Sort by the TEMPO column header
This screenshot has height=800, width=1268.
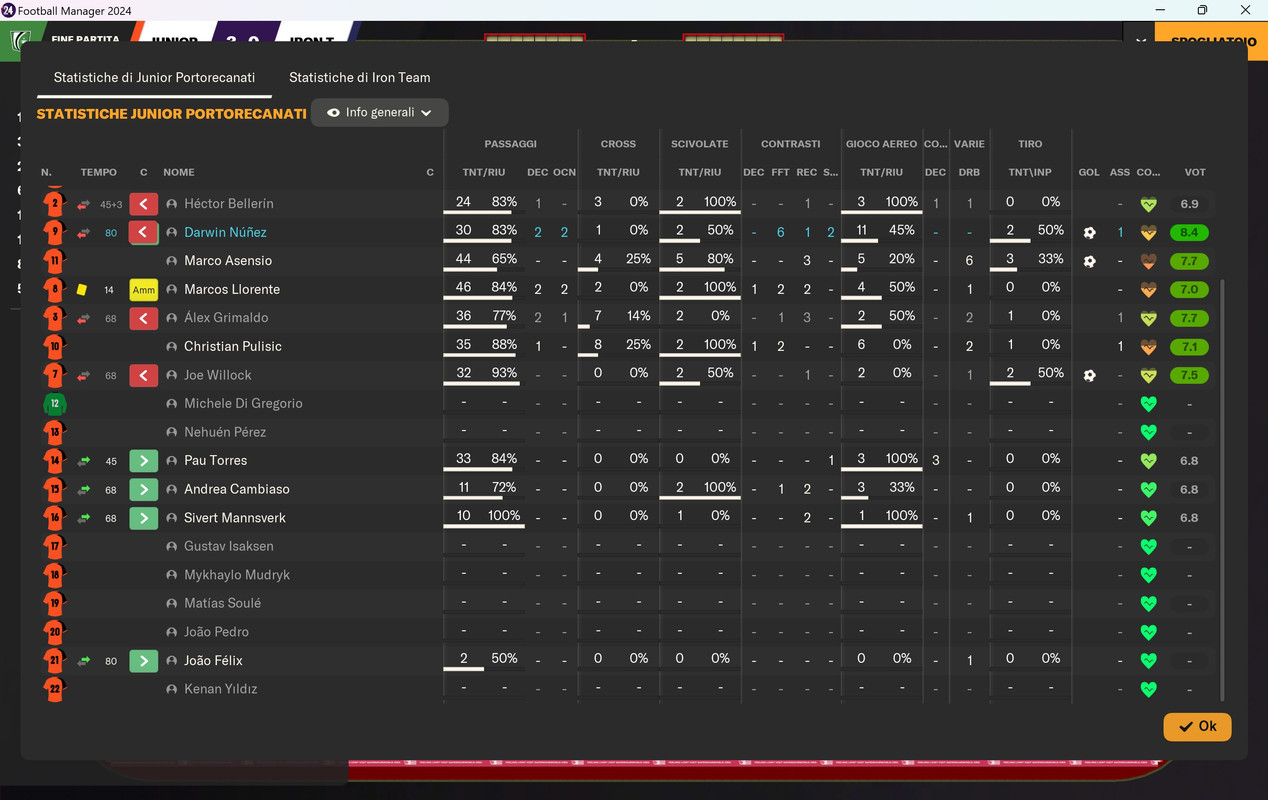(x=99, y=172)
